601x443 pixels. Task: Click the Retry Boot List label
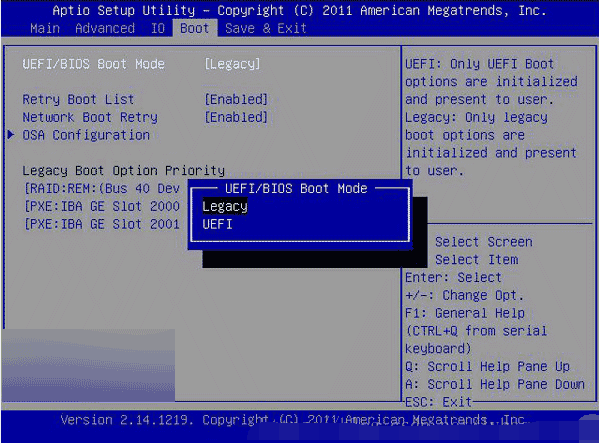(x=78, y=100)
